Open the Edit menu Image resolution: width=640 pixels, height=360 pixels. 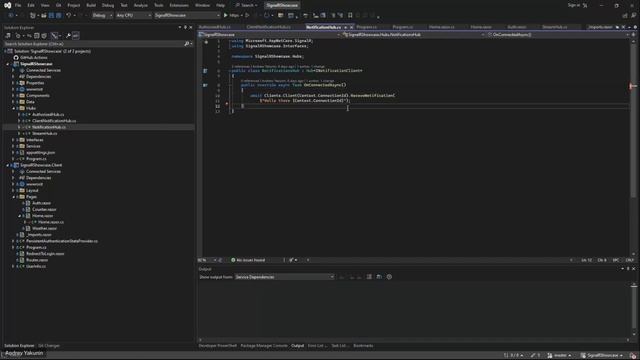[31, 5]
